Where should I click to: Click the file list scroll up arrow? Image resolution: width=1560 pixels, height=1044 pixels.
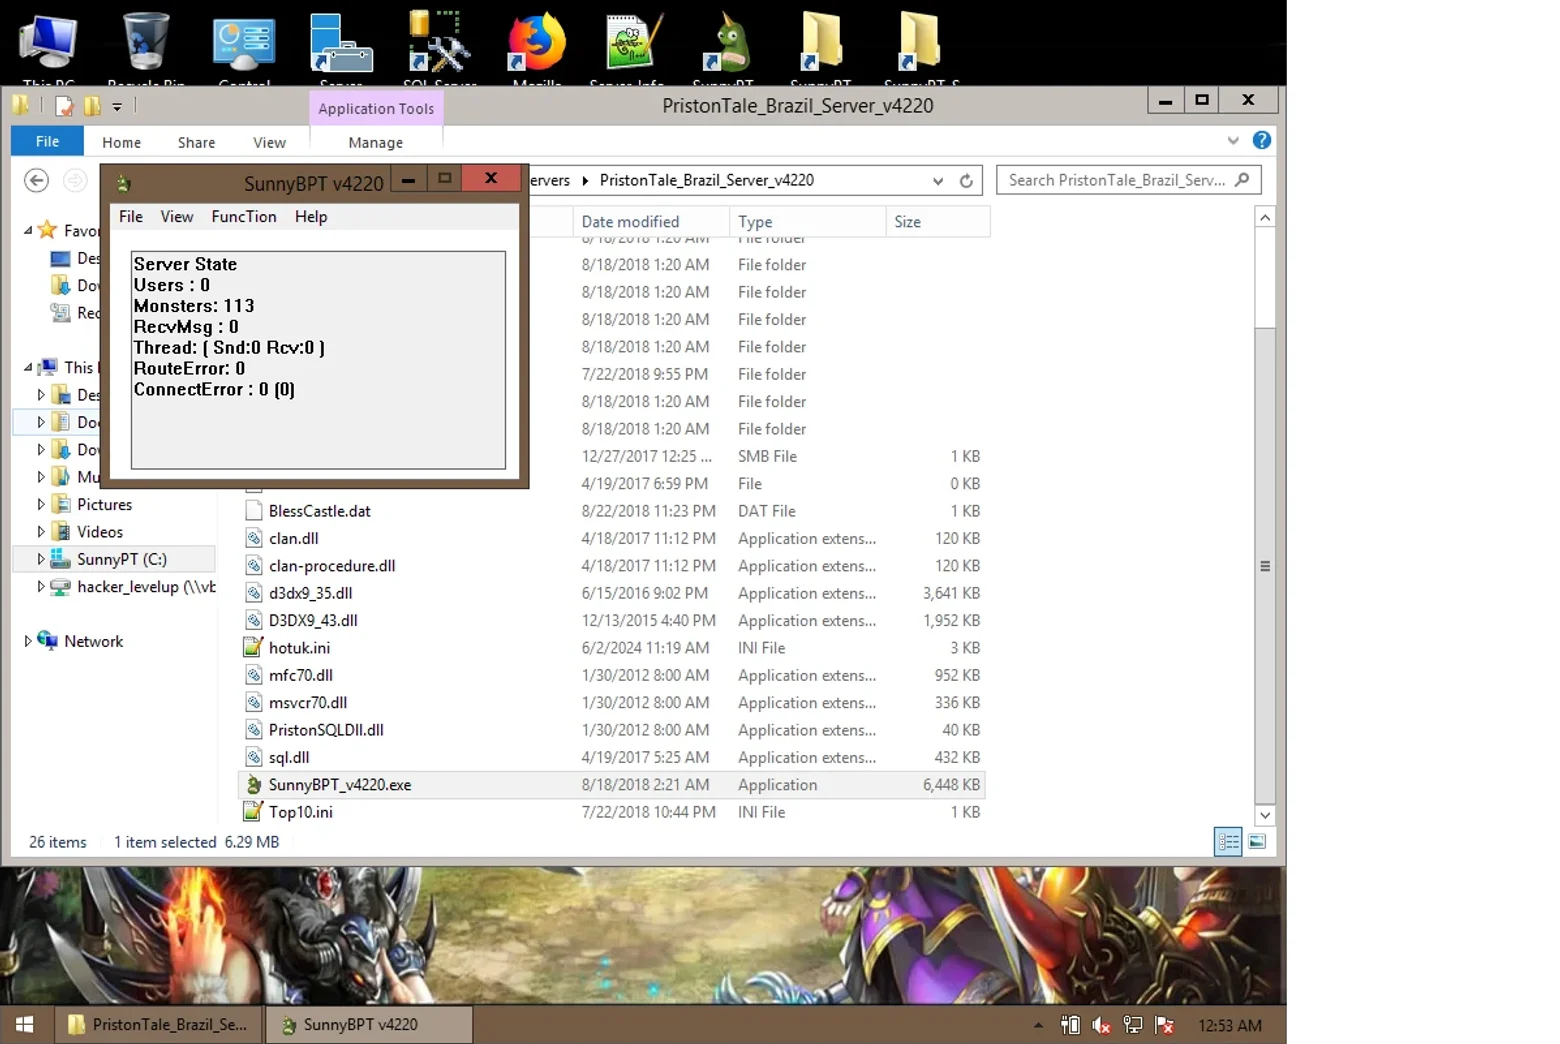coord(1265,217)
